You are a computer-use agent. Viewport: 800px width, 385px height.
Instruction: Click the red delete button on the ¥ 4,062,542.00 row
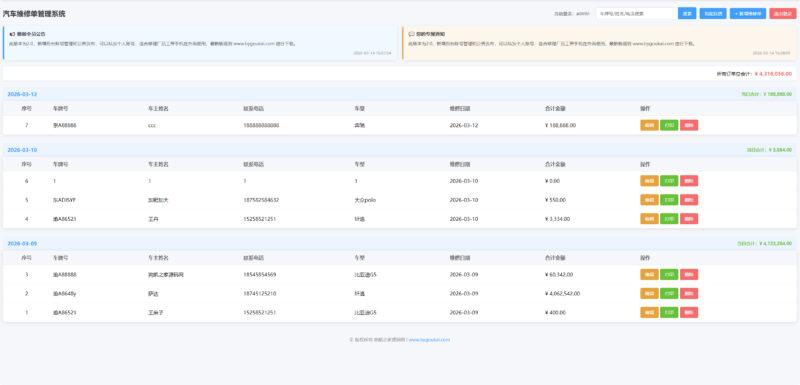click(689, 294)
